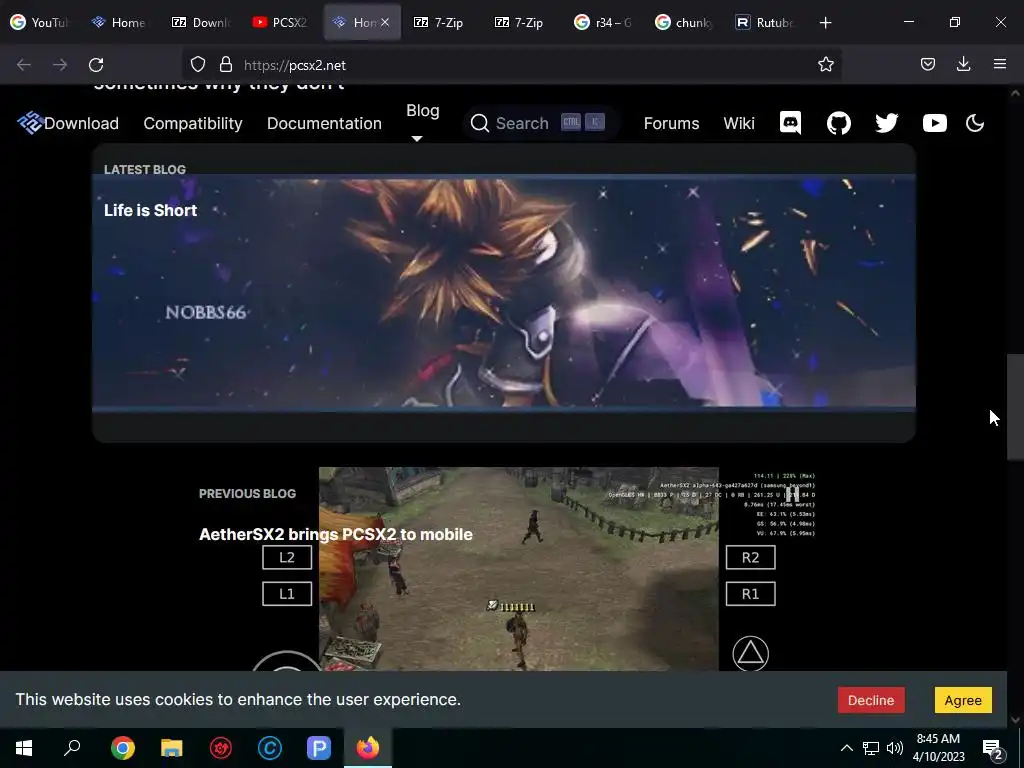Click the site security padlock icon
Image resolution: width=1024 pixels, height=768 pixels.
point(226,65)
